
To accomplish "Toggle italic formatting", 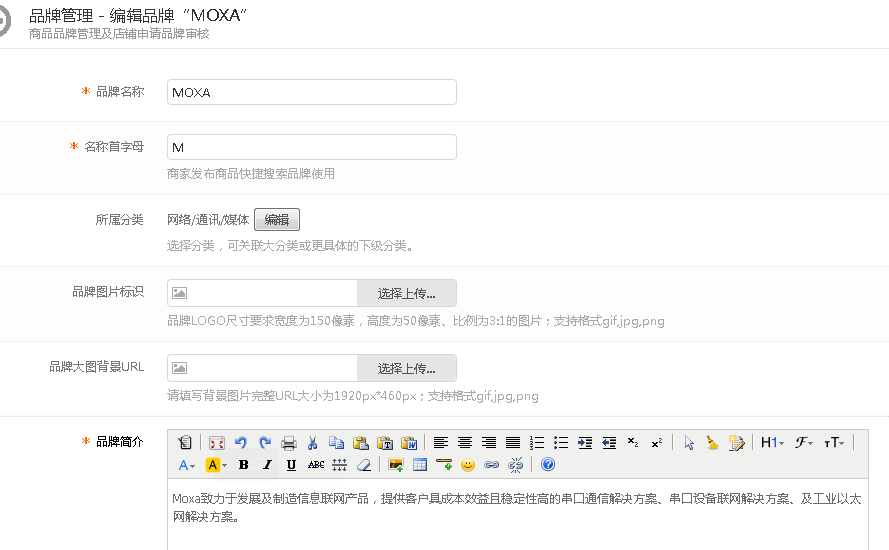I will 268,466.
